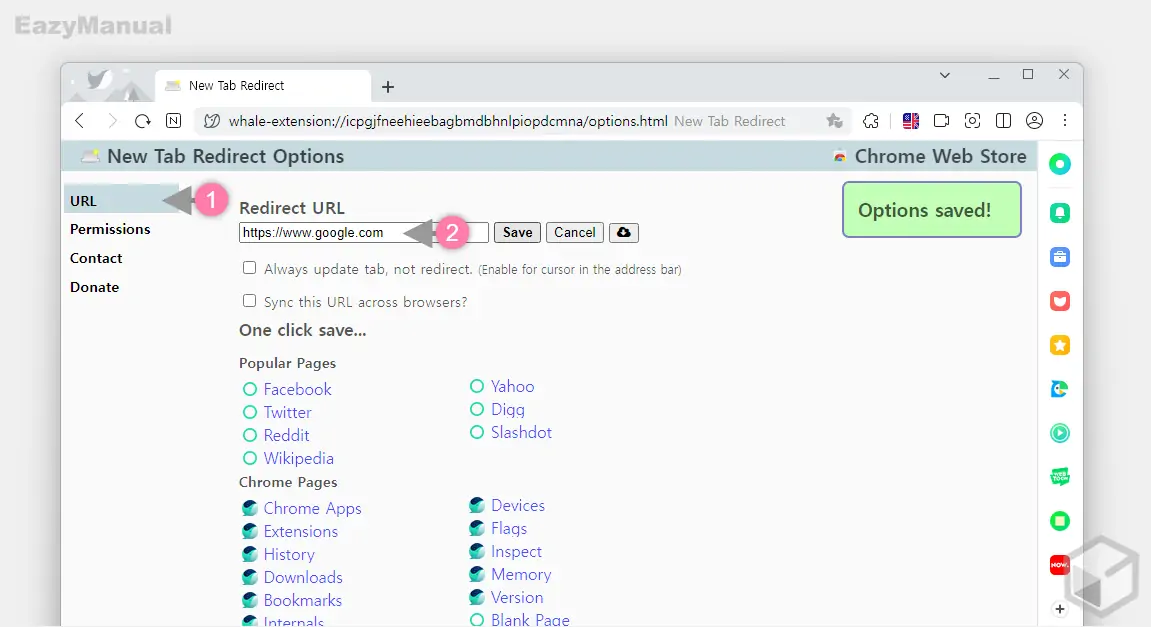
Task: Select the New Tab Redirect browser tab
Action: point(263,86)
